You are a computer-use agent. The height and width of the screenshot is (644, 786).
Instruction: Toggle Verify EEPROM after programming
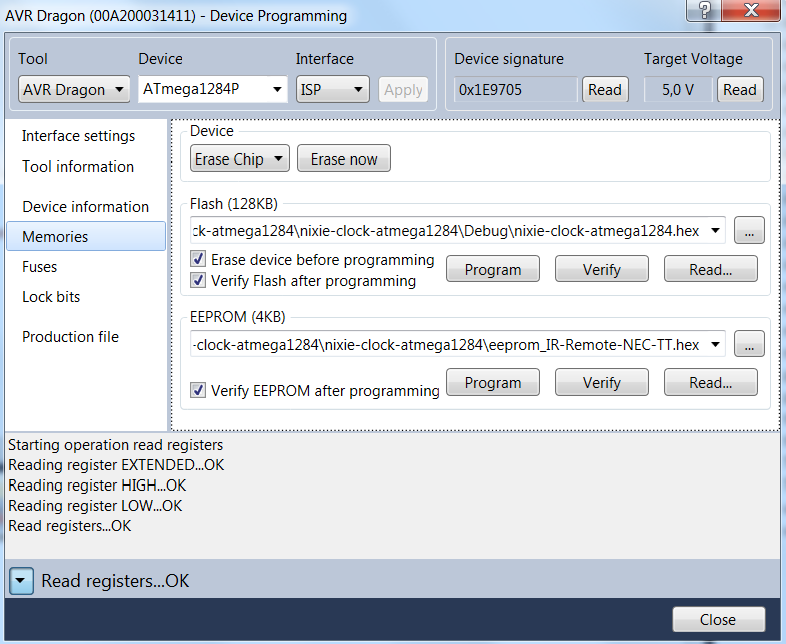tap(198, 390)
